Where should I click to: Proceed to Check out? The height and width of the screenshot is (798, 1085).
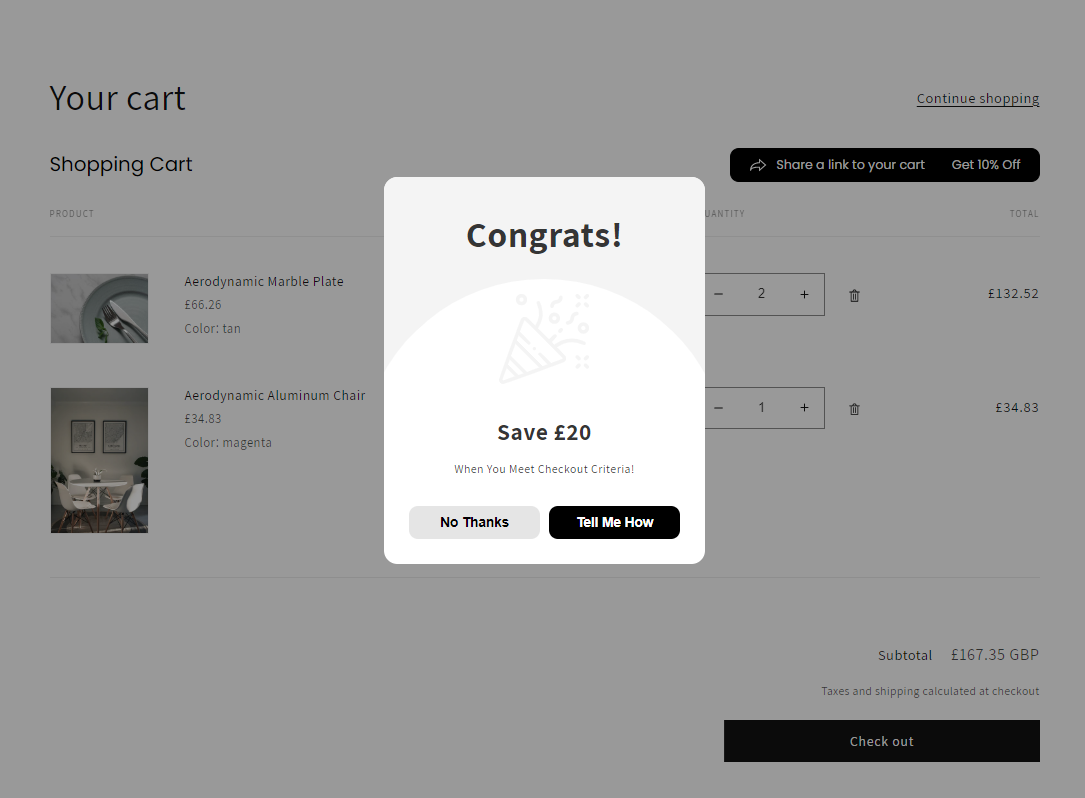(881, 741)
